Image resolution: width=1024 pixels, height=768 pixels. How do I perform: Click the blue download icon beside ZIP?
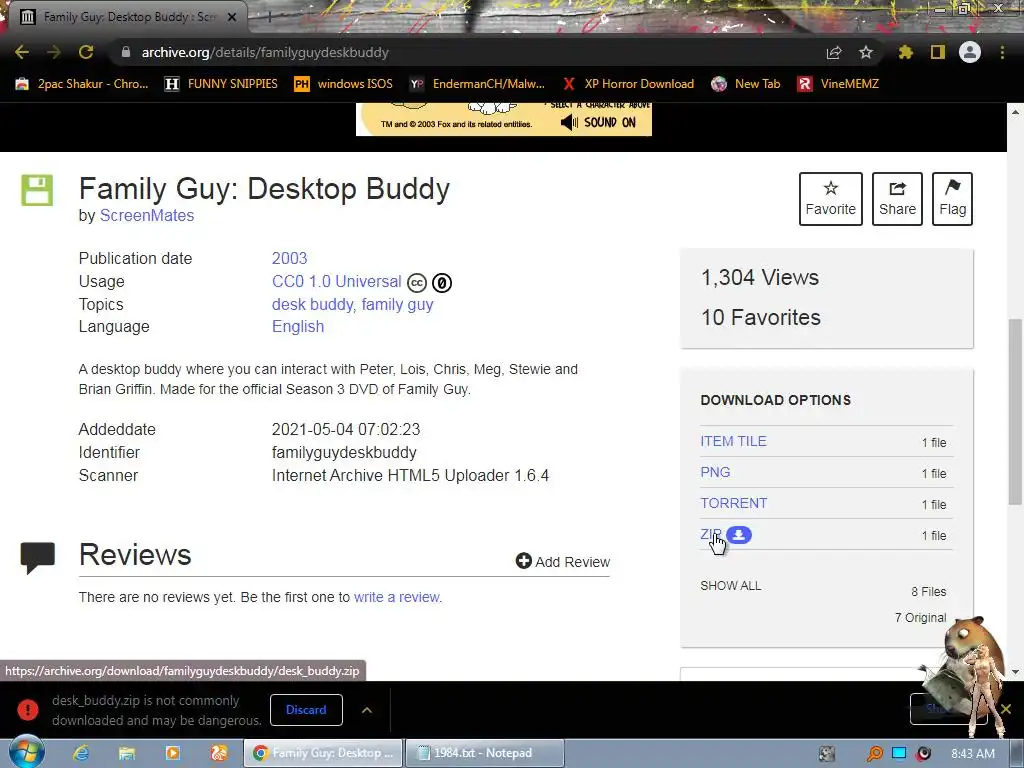[739, 535]
